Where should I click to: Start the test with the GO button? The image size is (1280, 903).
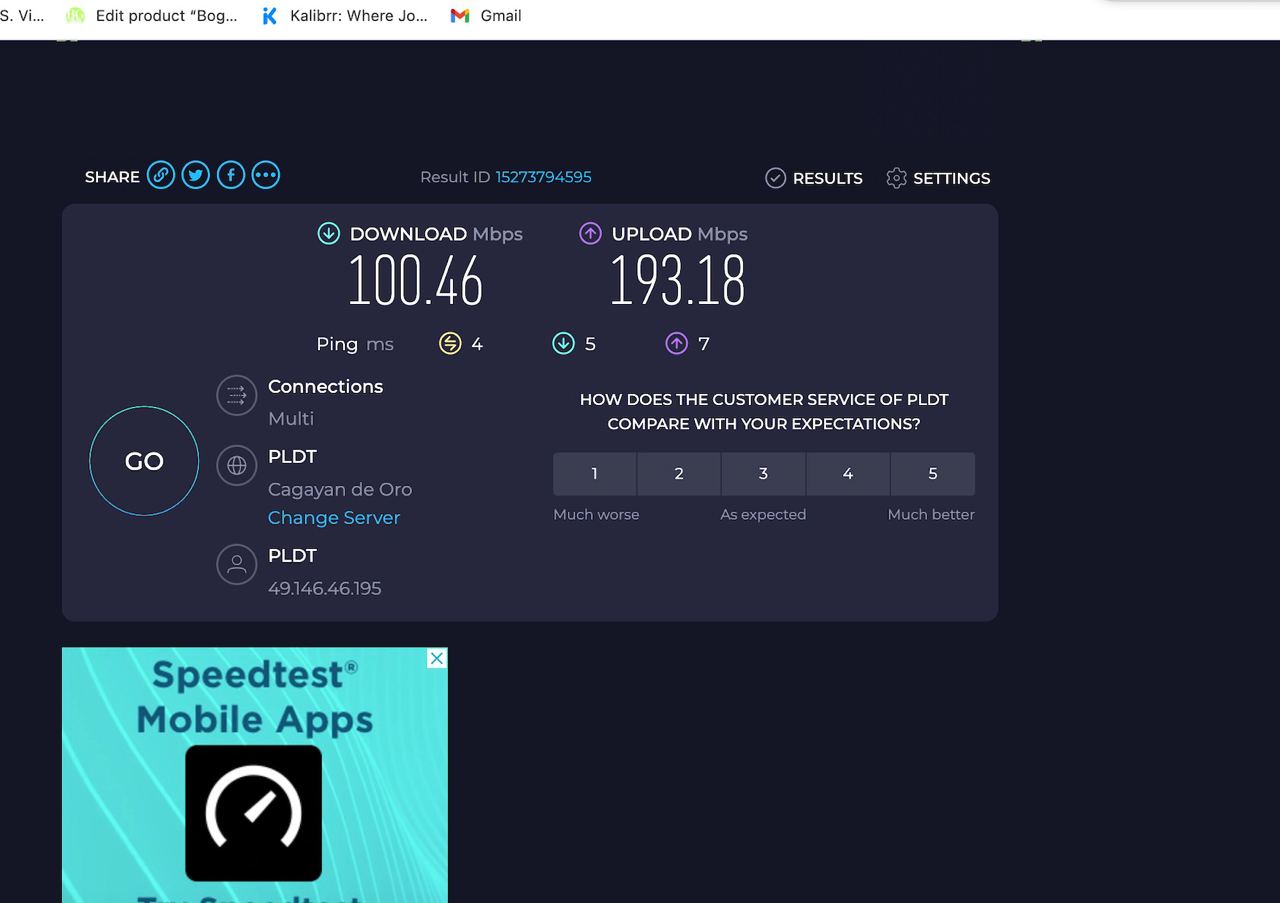click(144, 461)
